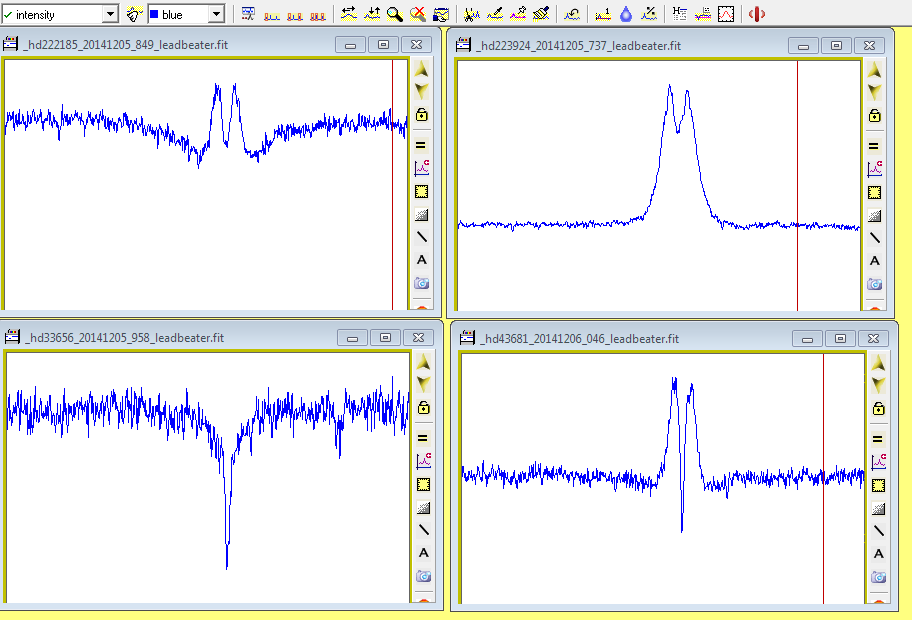
Task: Click the up arrow in hd223924 window
Action: 874,70
